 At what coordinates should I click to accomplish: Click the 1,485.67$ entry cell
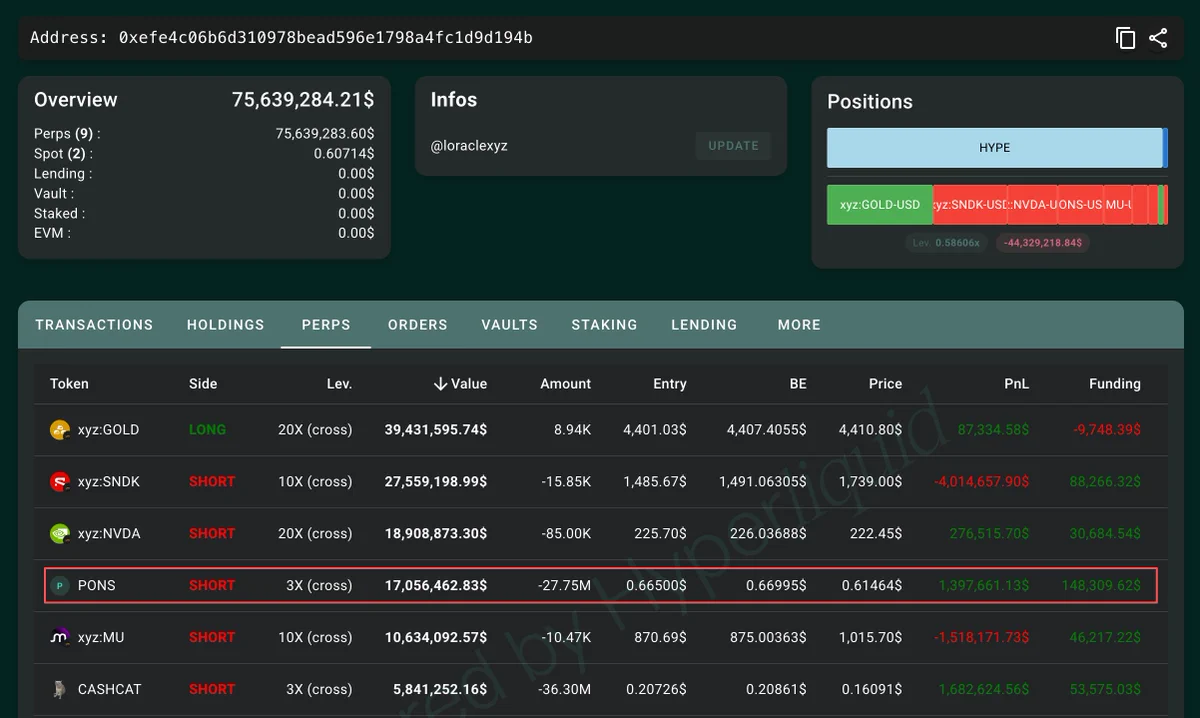tap(655, 482)
